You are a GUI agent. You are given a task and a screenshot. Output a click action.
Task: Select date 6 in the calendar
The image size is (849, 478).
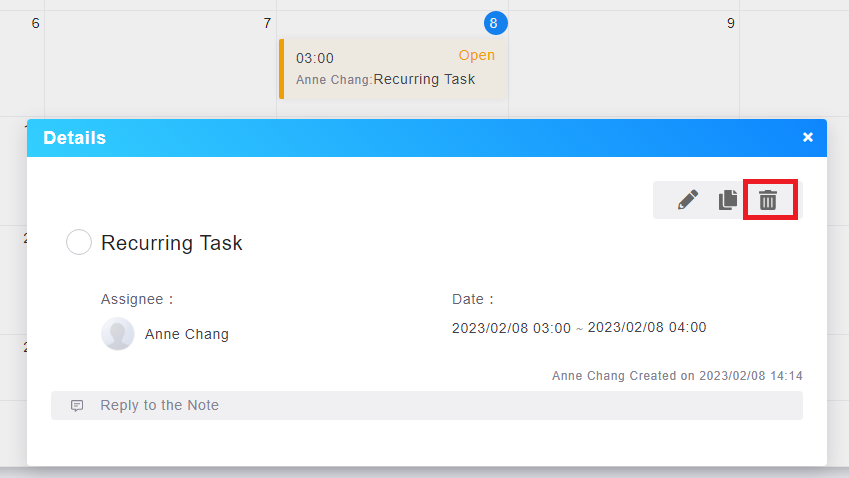click(36, 23)
